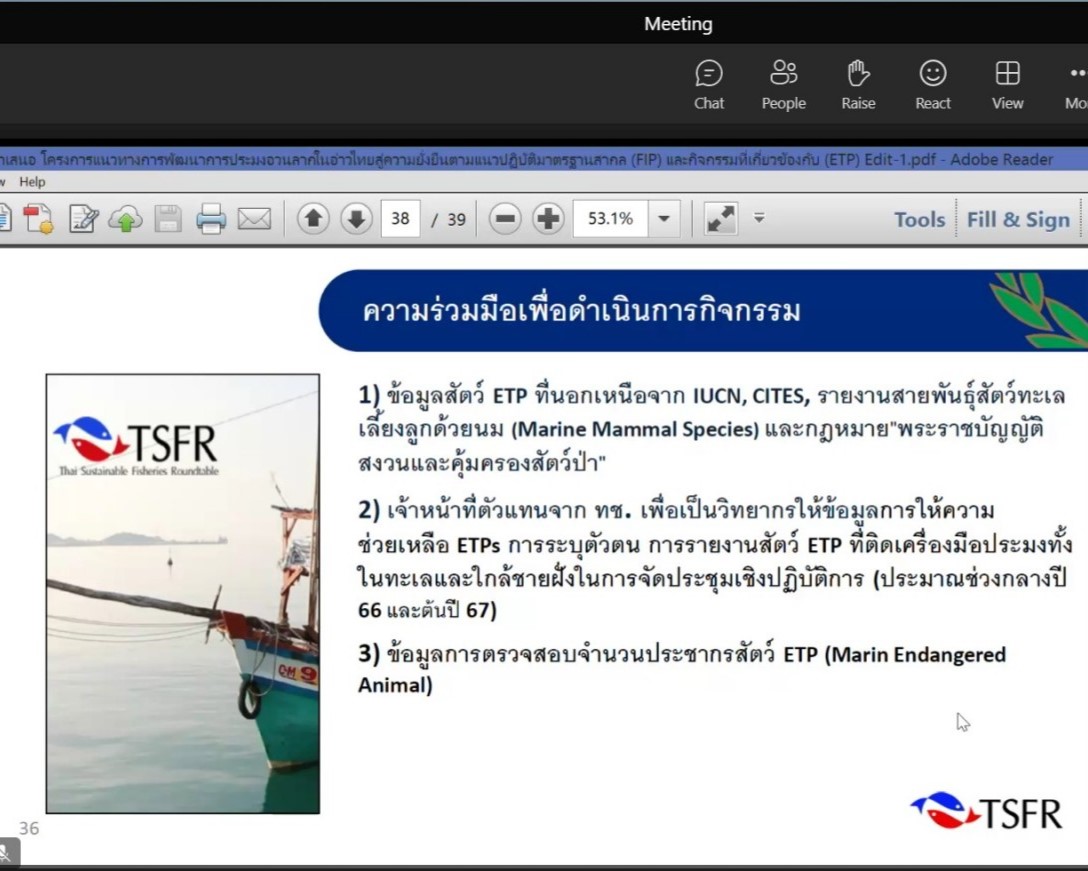Open the Tools pane
Viewport: 1088px width, 871px height.
coord(919,220)
